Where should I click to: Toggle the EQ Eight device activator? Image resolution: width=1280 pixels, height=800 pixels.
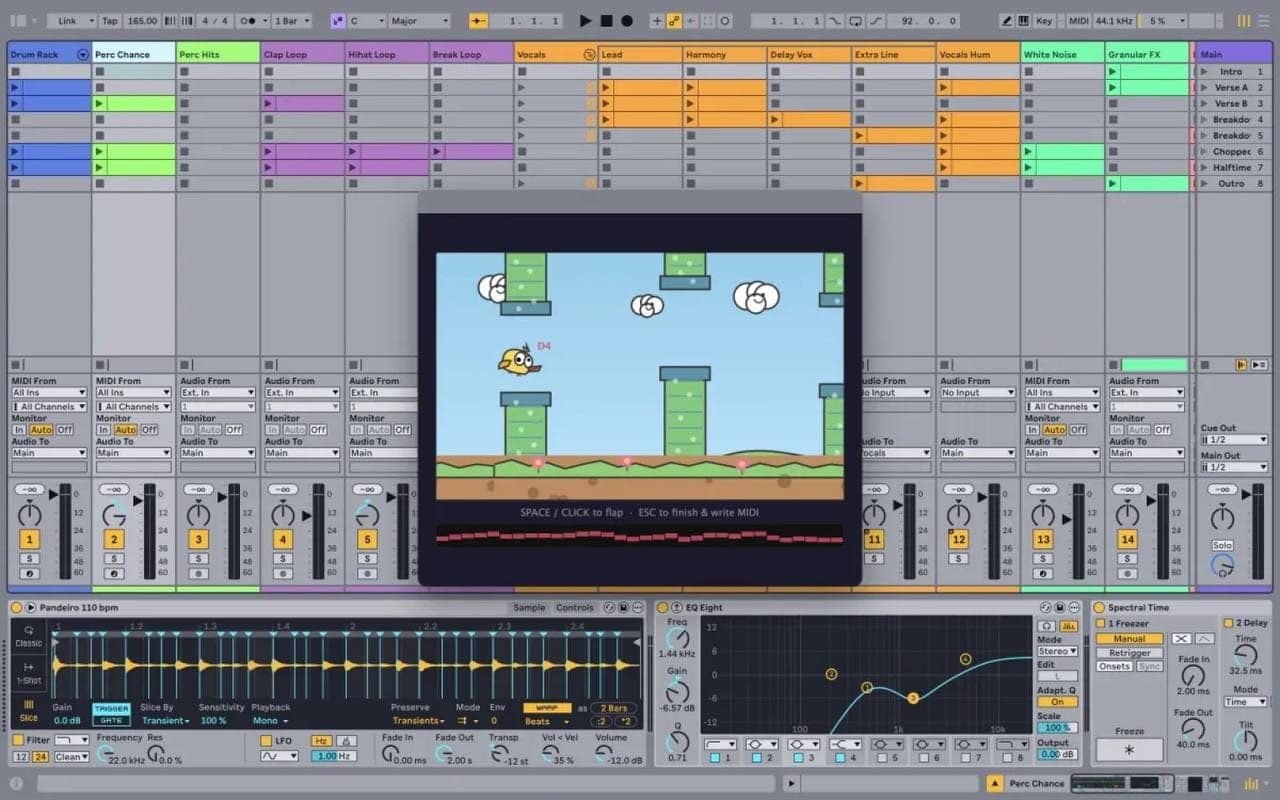[663, 607]
